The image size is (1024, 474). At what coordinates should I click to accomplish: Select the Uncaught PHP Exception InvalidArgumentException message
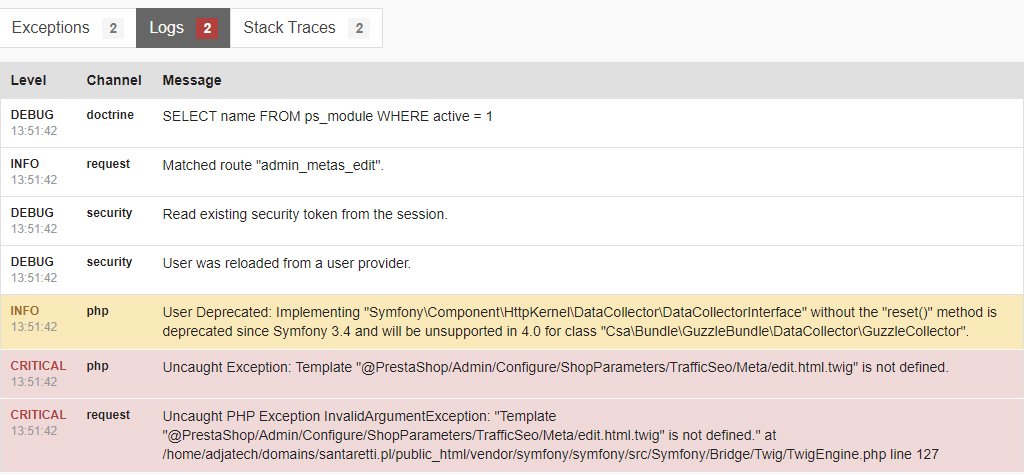coord(550,434)
